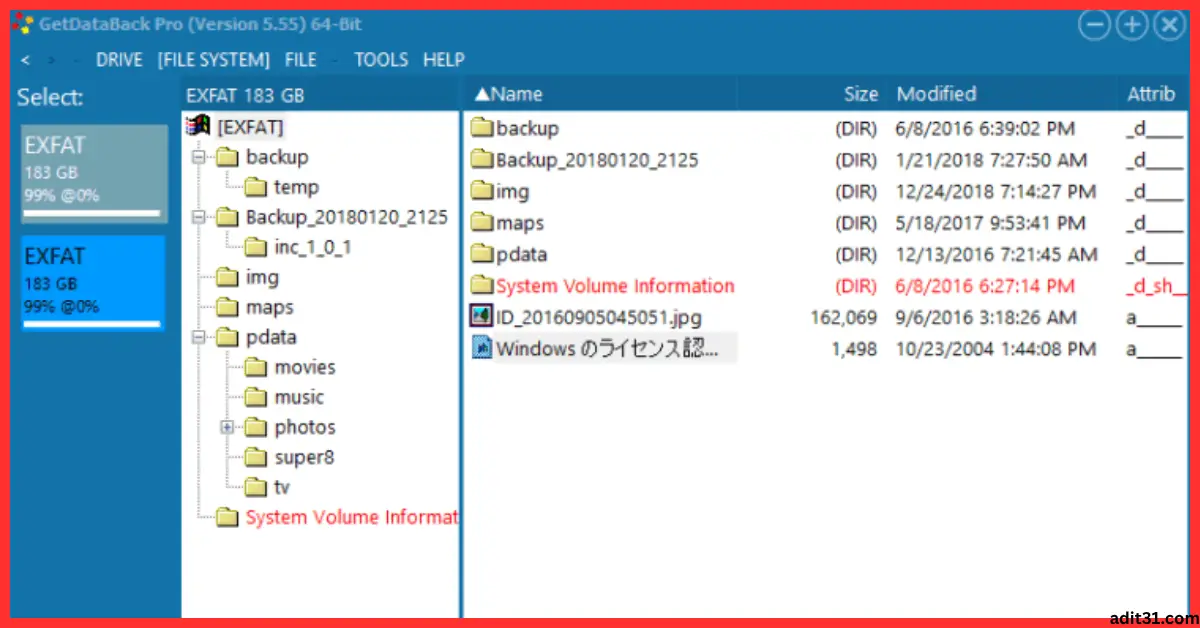
Task: Open the HELP menu
Action: point(444,60)
